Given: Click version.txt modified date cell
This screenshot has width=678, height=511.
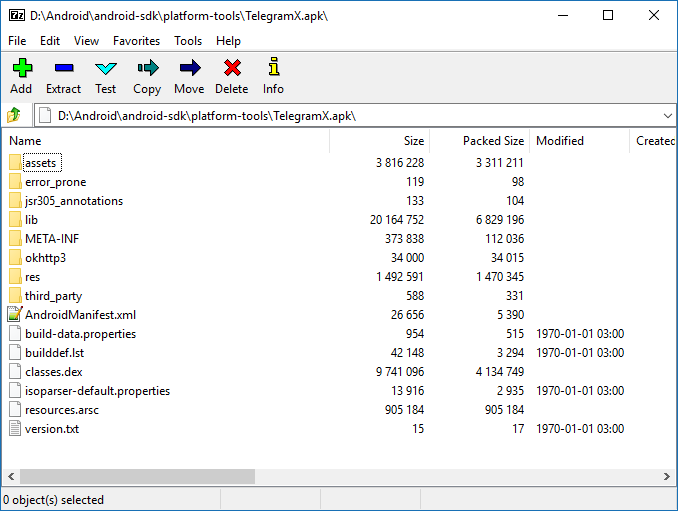Looking at the screenshot, I should [580, 429].
